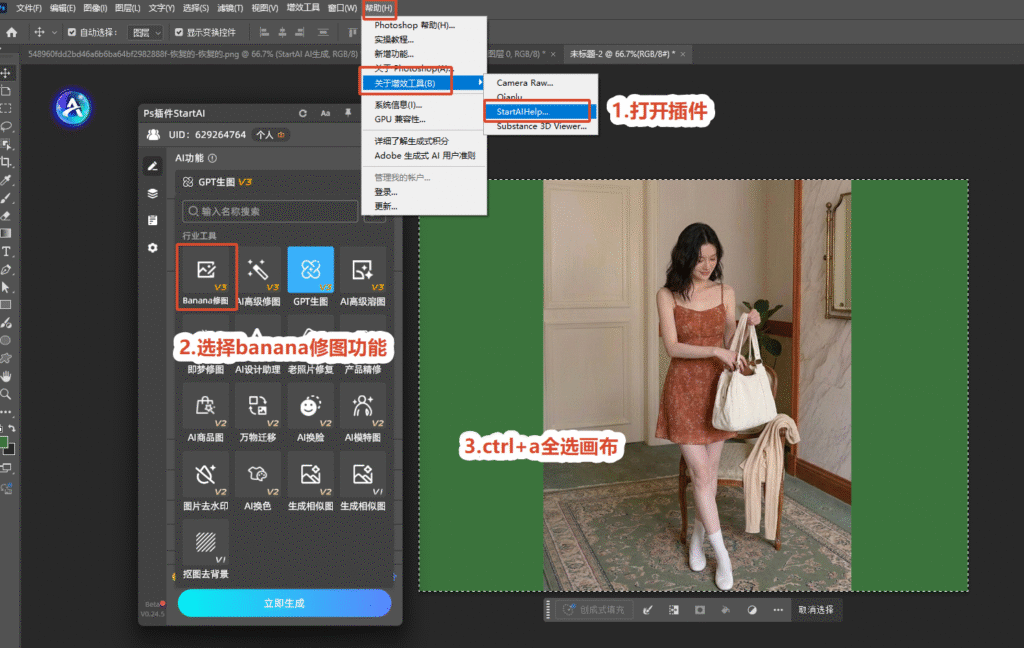This screenshot has height=648, width=1024.
Task: Toggle the 显示变换控件 checkbox
Action: tap(179, 32)
